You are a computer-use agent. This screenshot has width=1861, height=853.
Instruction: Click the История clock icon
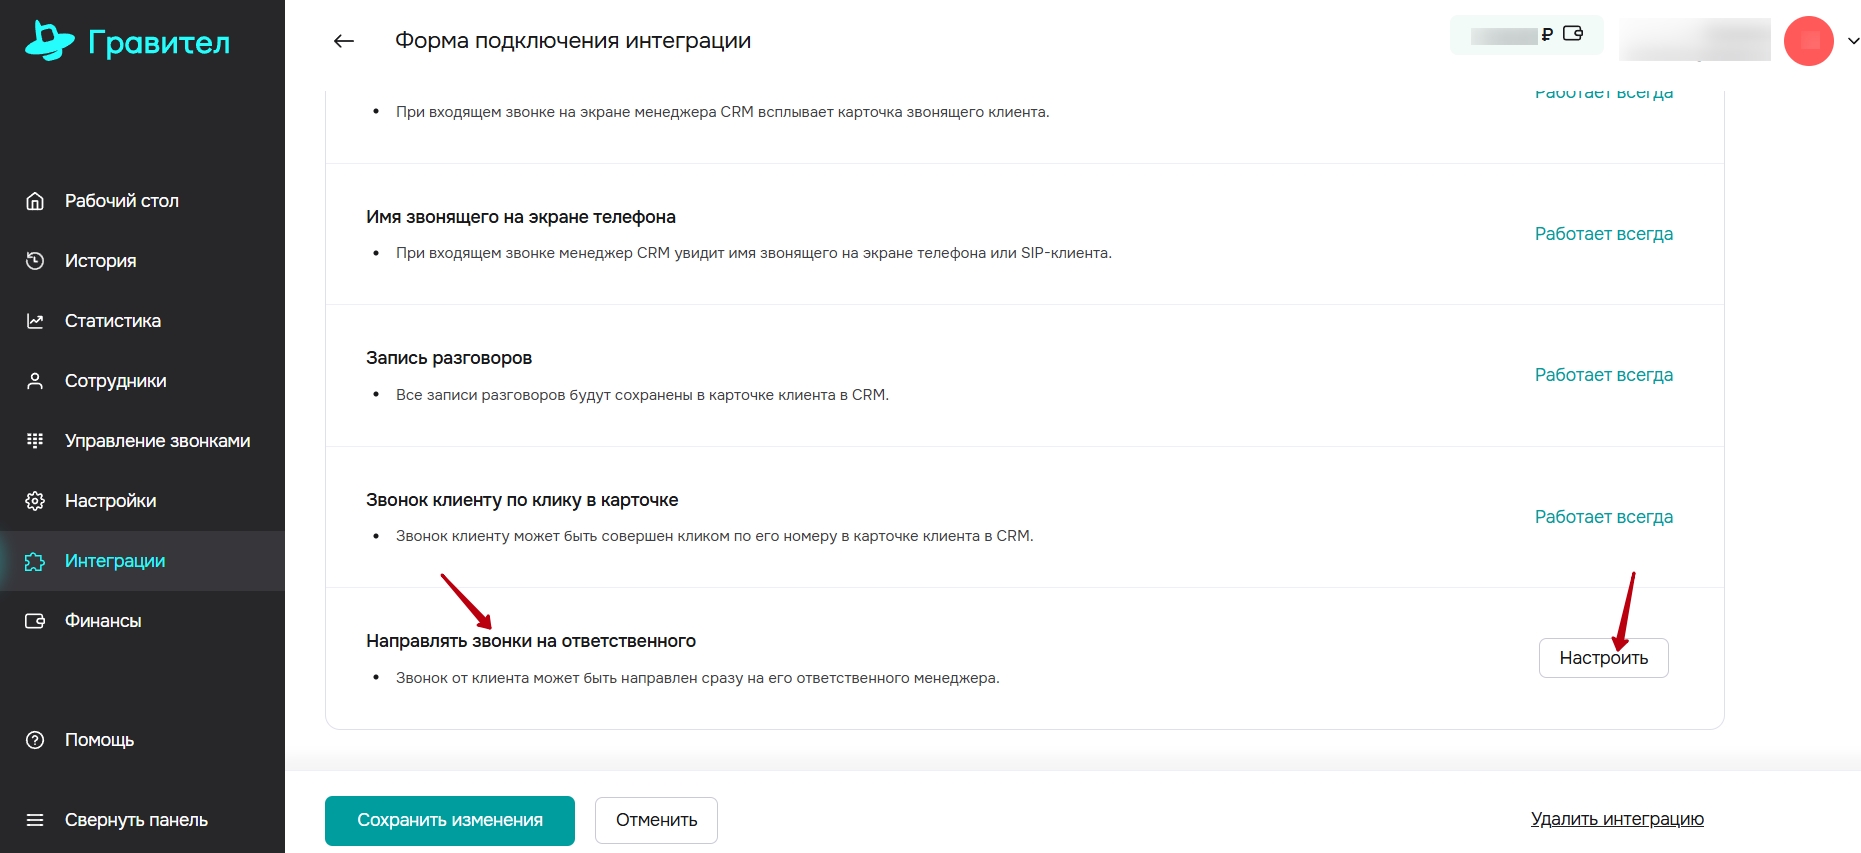[35, 261]
